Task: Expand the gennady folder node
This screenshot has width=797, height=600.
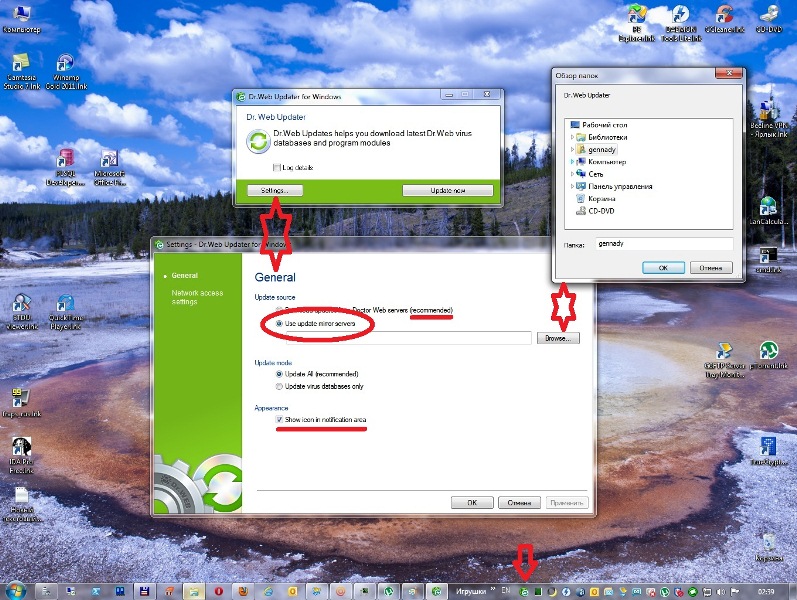Action: pyautogui.click(x=571, y=149)
